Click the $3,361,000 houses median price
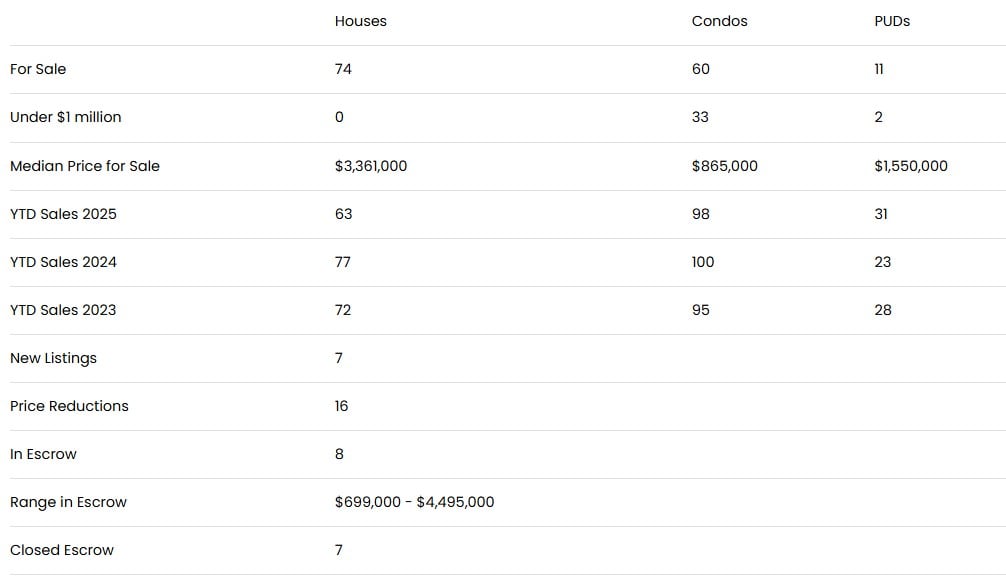Screen dimensions: 1006x587 tap(371, 166)
